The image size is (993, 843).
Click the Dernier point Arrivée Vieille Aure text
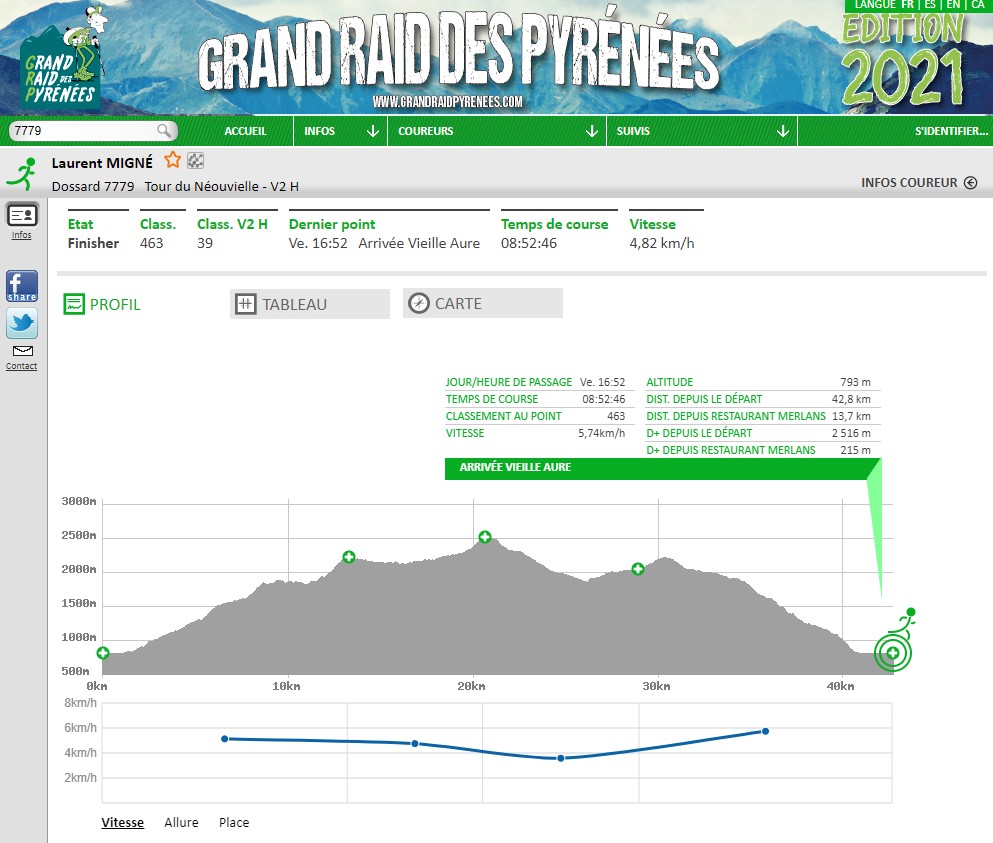click(419, 243)
